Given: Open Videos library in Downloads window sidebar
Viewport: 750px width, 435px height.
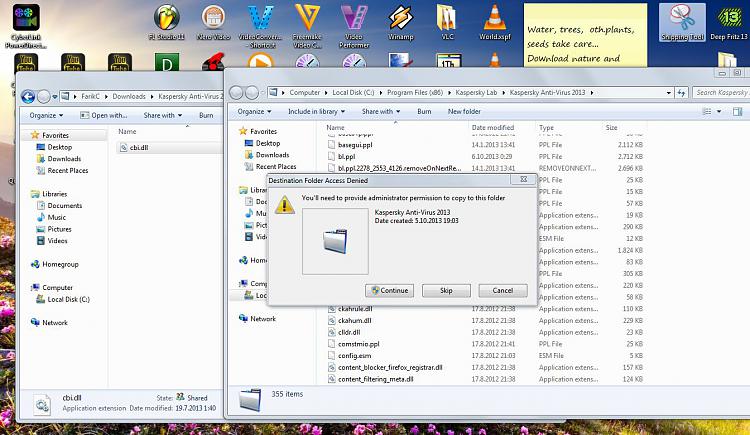Looking at the screenshot, I should (57, 241).
